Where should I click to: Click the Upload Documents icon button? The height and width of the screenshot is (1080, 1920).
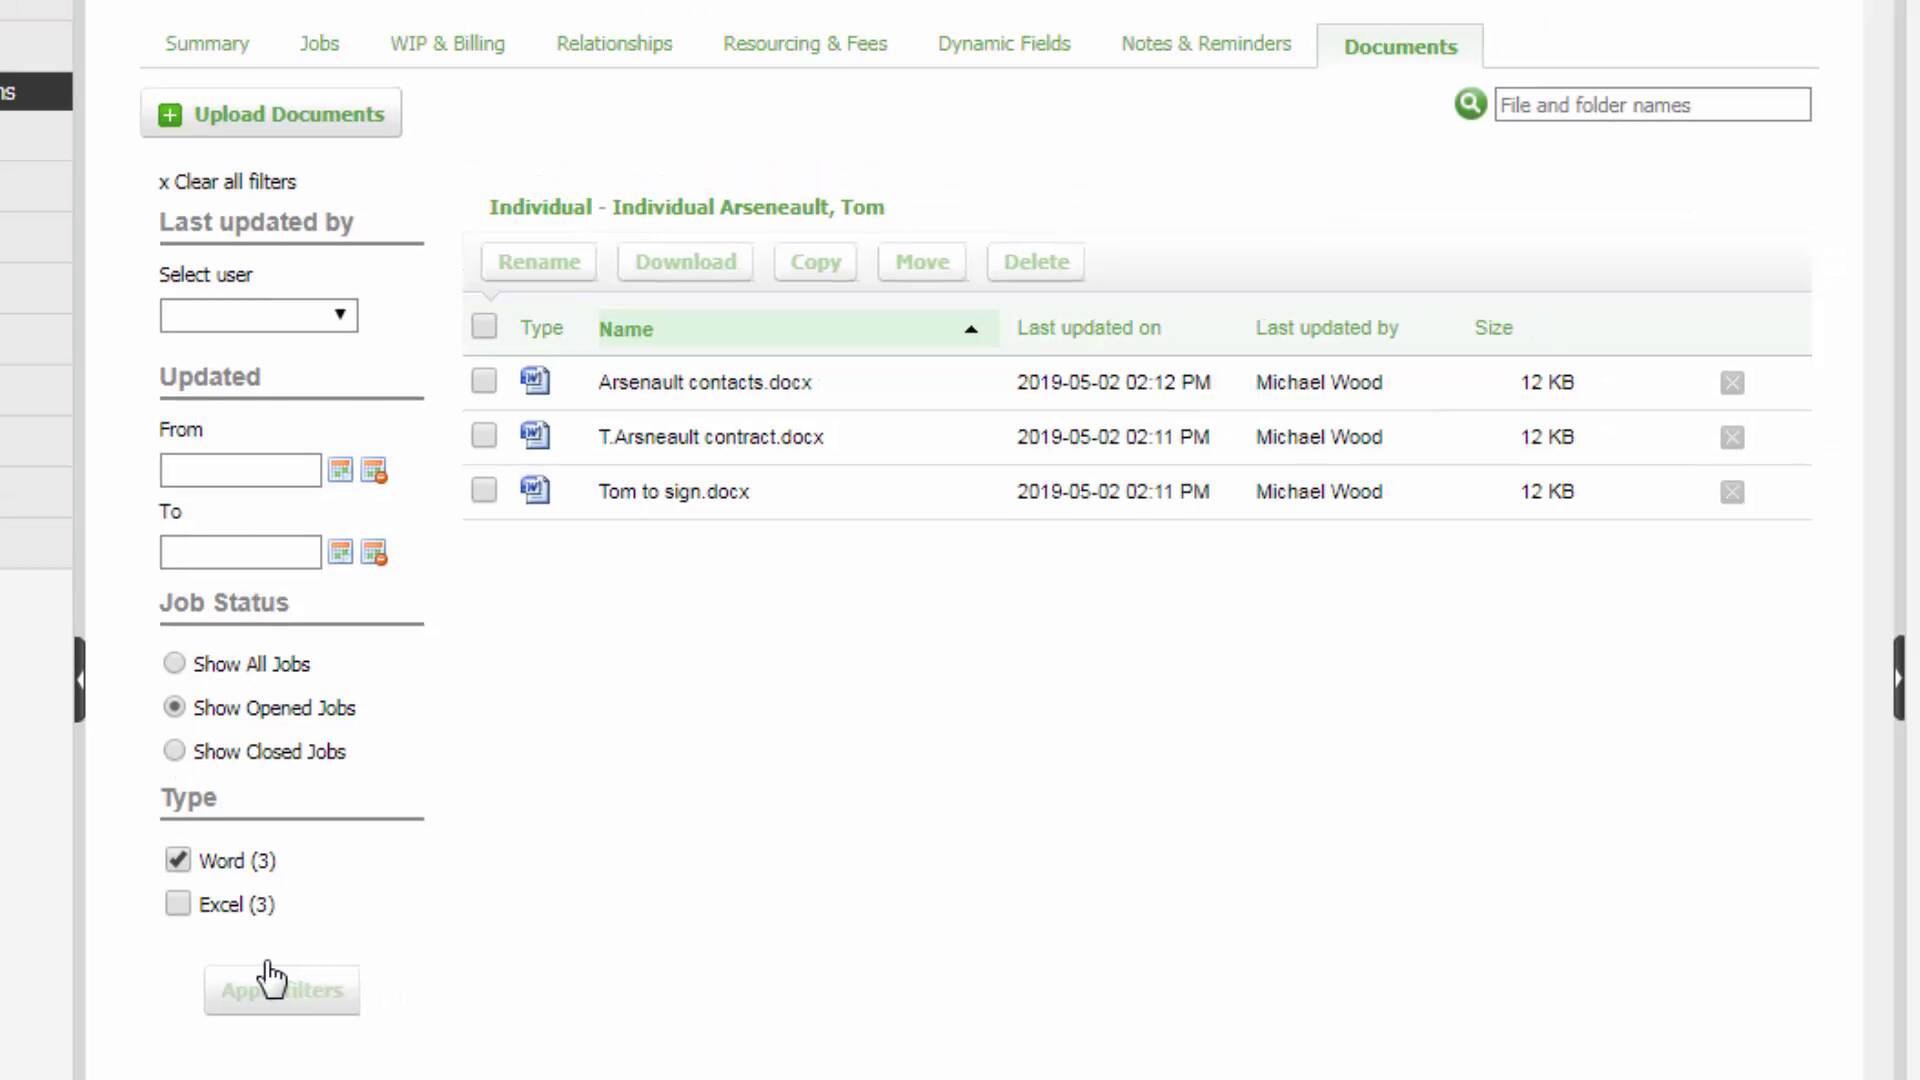(x=169, y=113)
